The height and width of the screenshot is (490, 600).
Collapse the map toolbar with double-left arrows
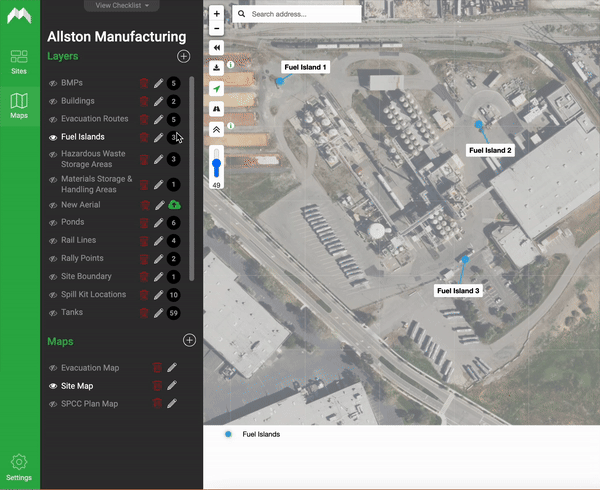point(217,48)
